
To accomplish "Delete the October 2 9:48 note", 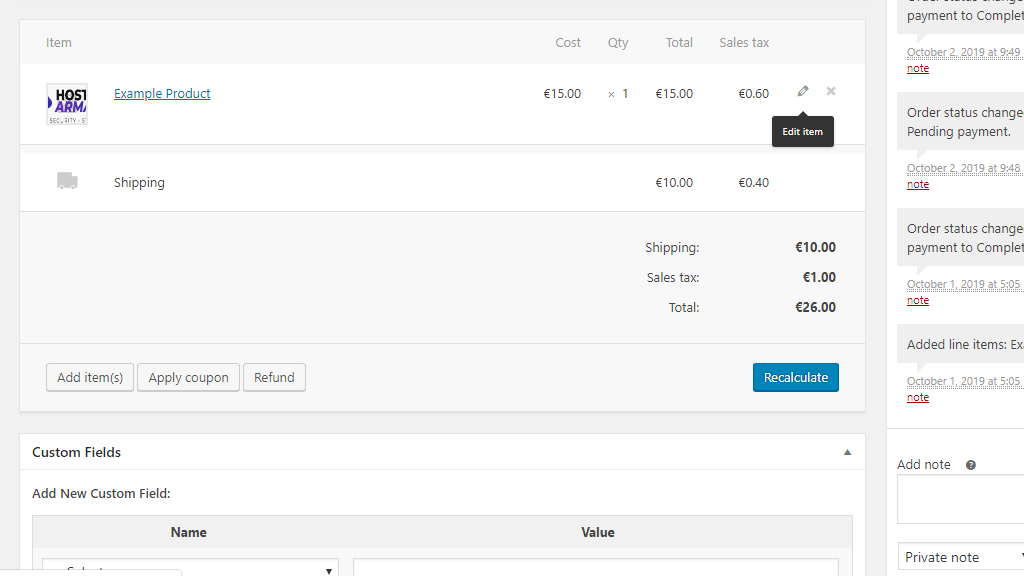I will point(918,184).
